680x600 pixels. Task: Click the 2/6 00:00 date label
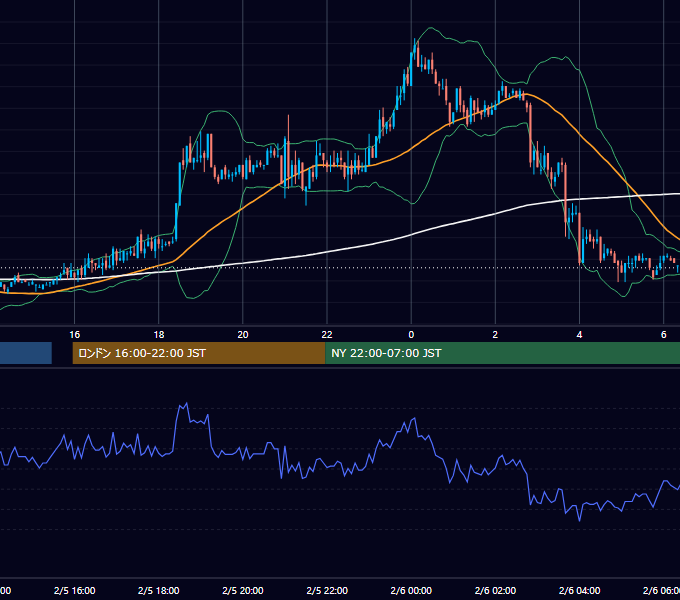coord(411,590)
